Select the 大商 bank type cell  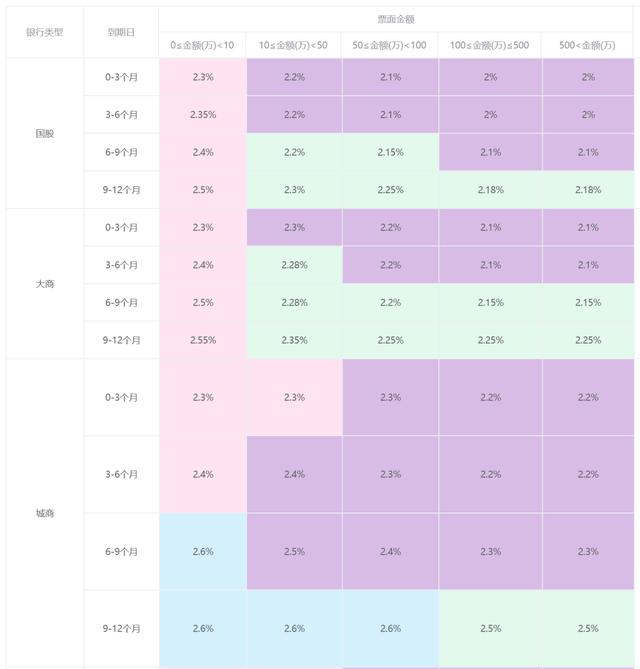(x=45, y=284)
